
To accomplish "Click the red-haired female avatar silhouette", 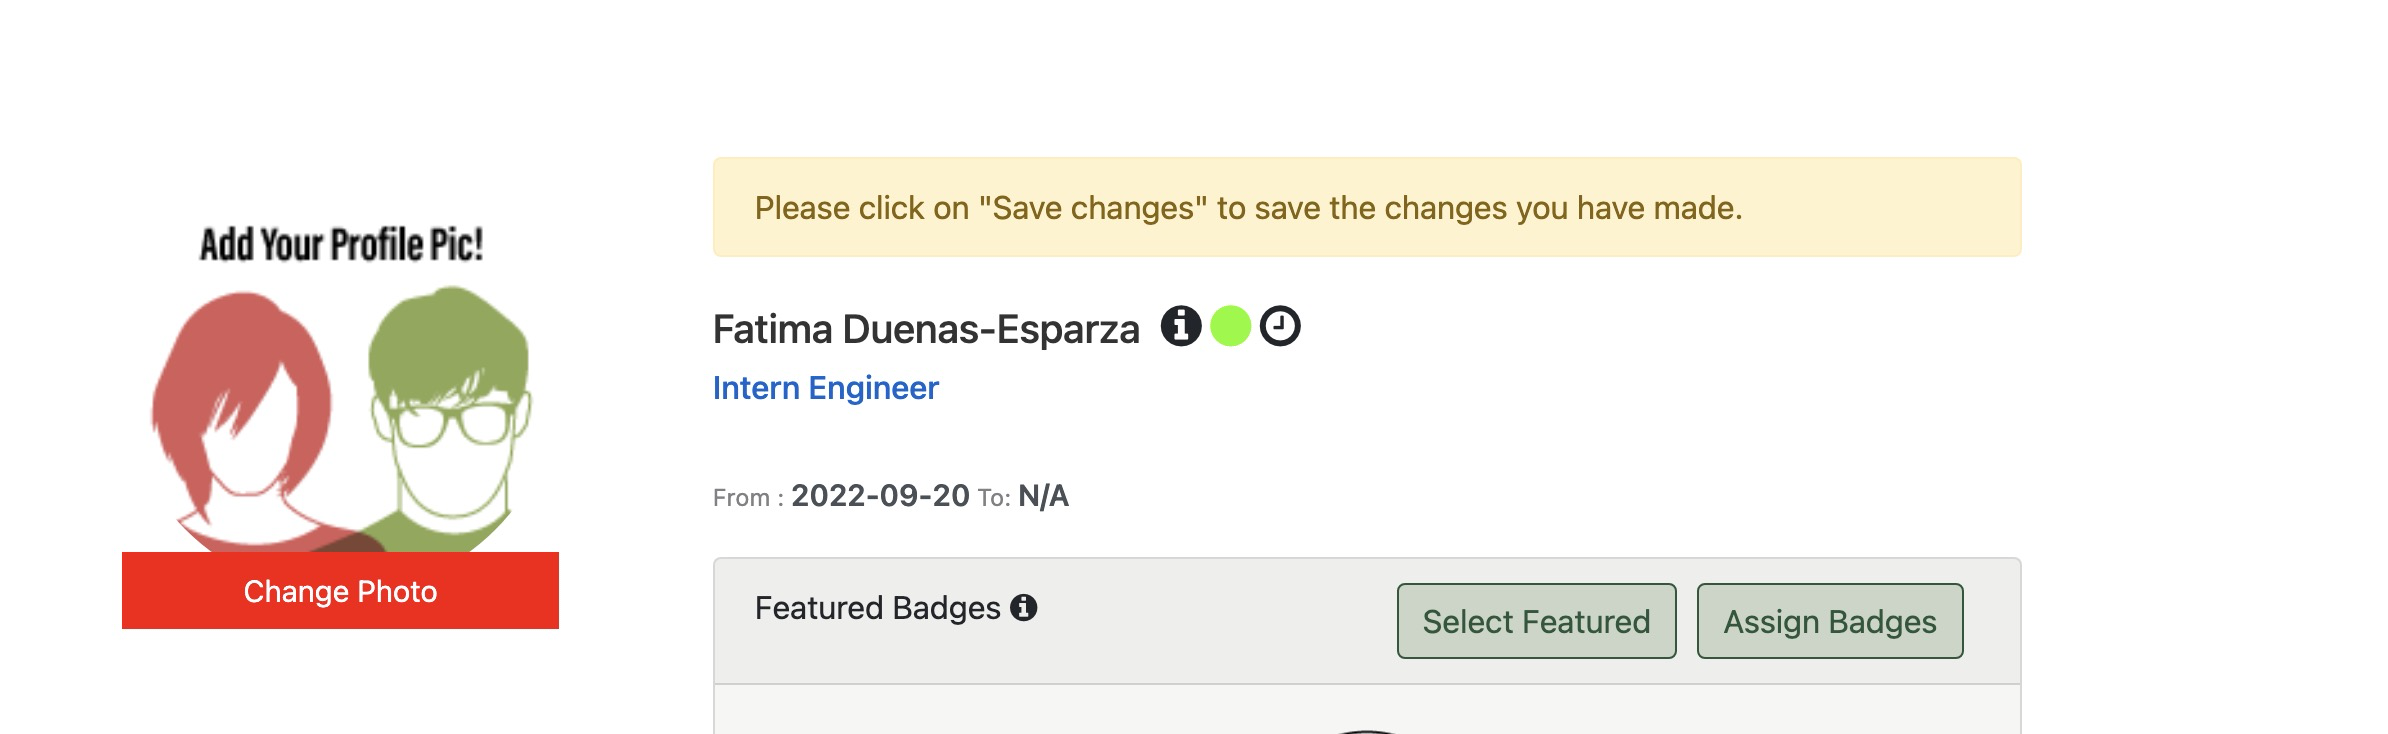I will click(x=245, y=420).
